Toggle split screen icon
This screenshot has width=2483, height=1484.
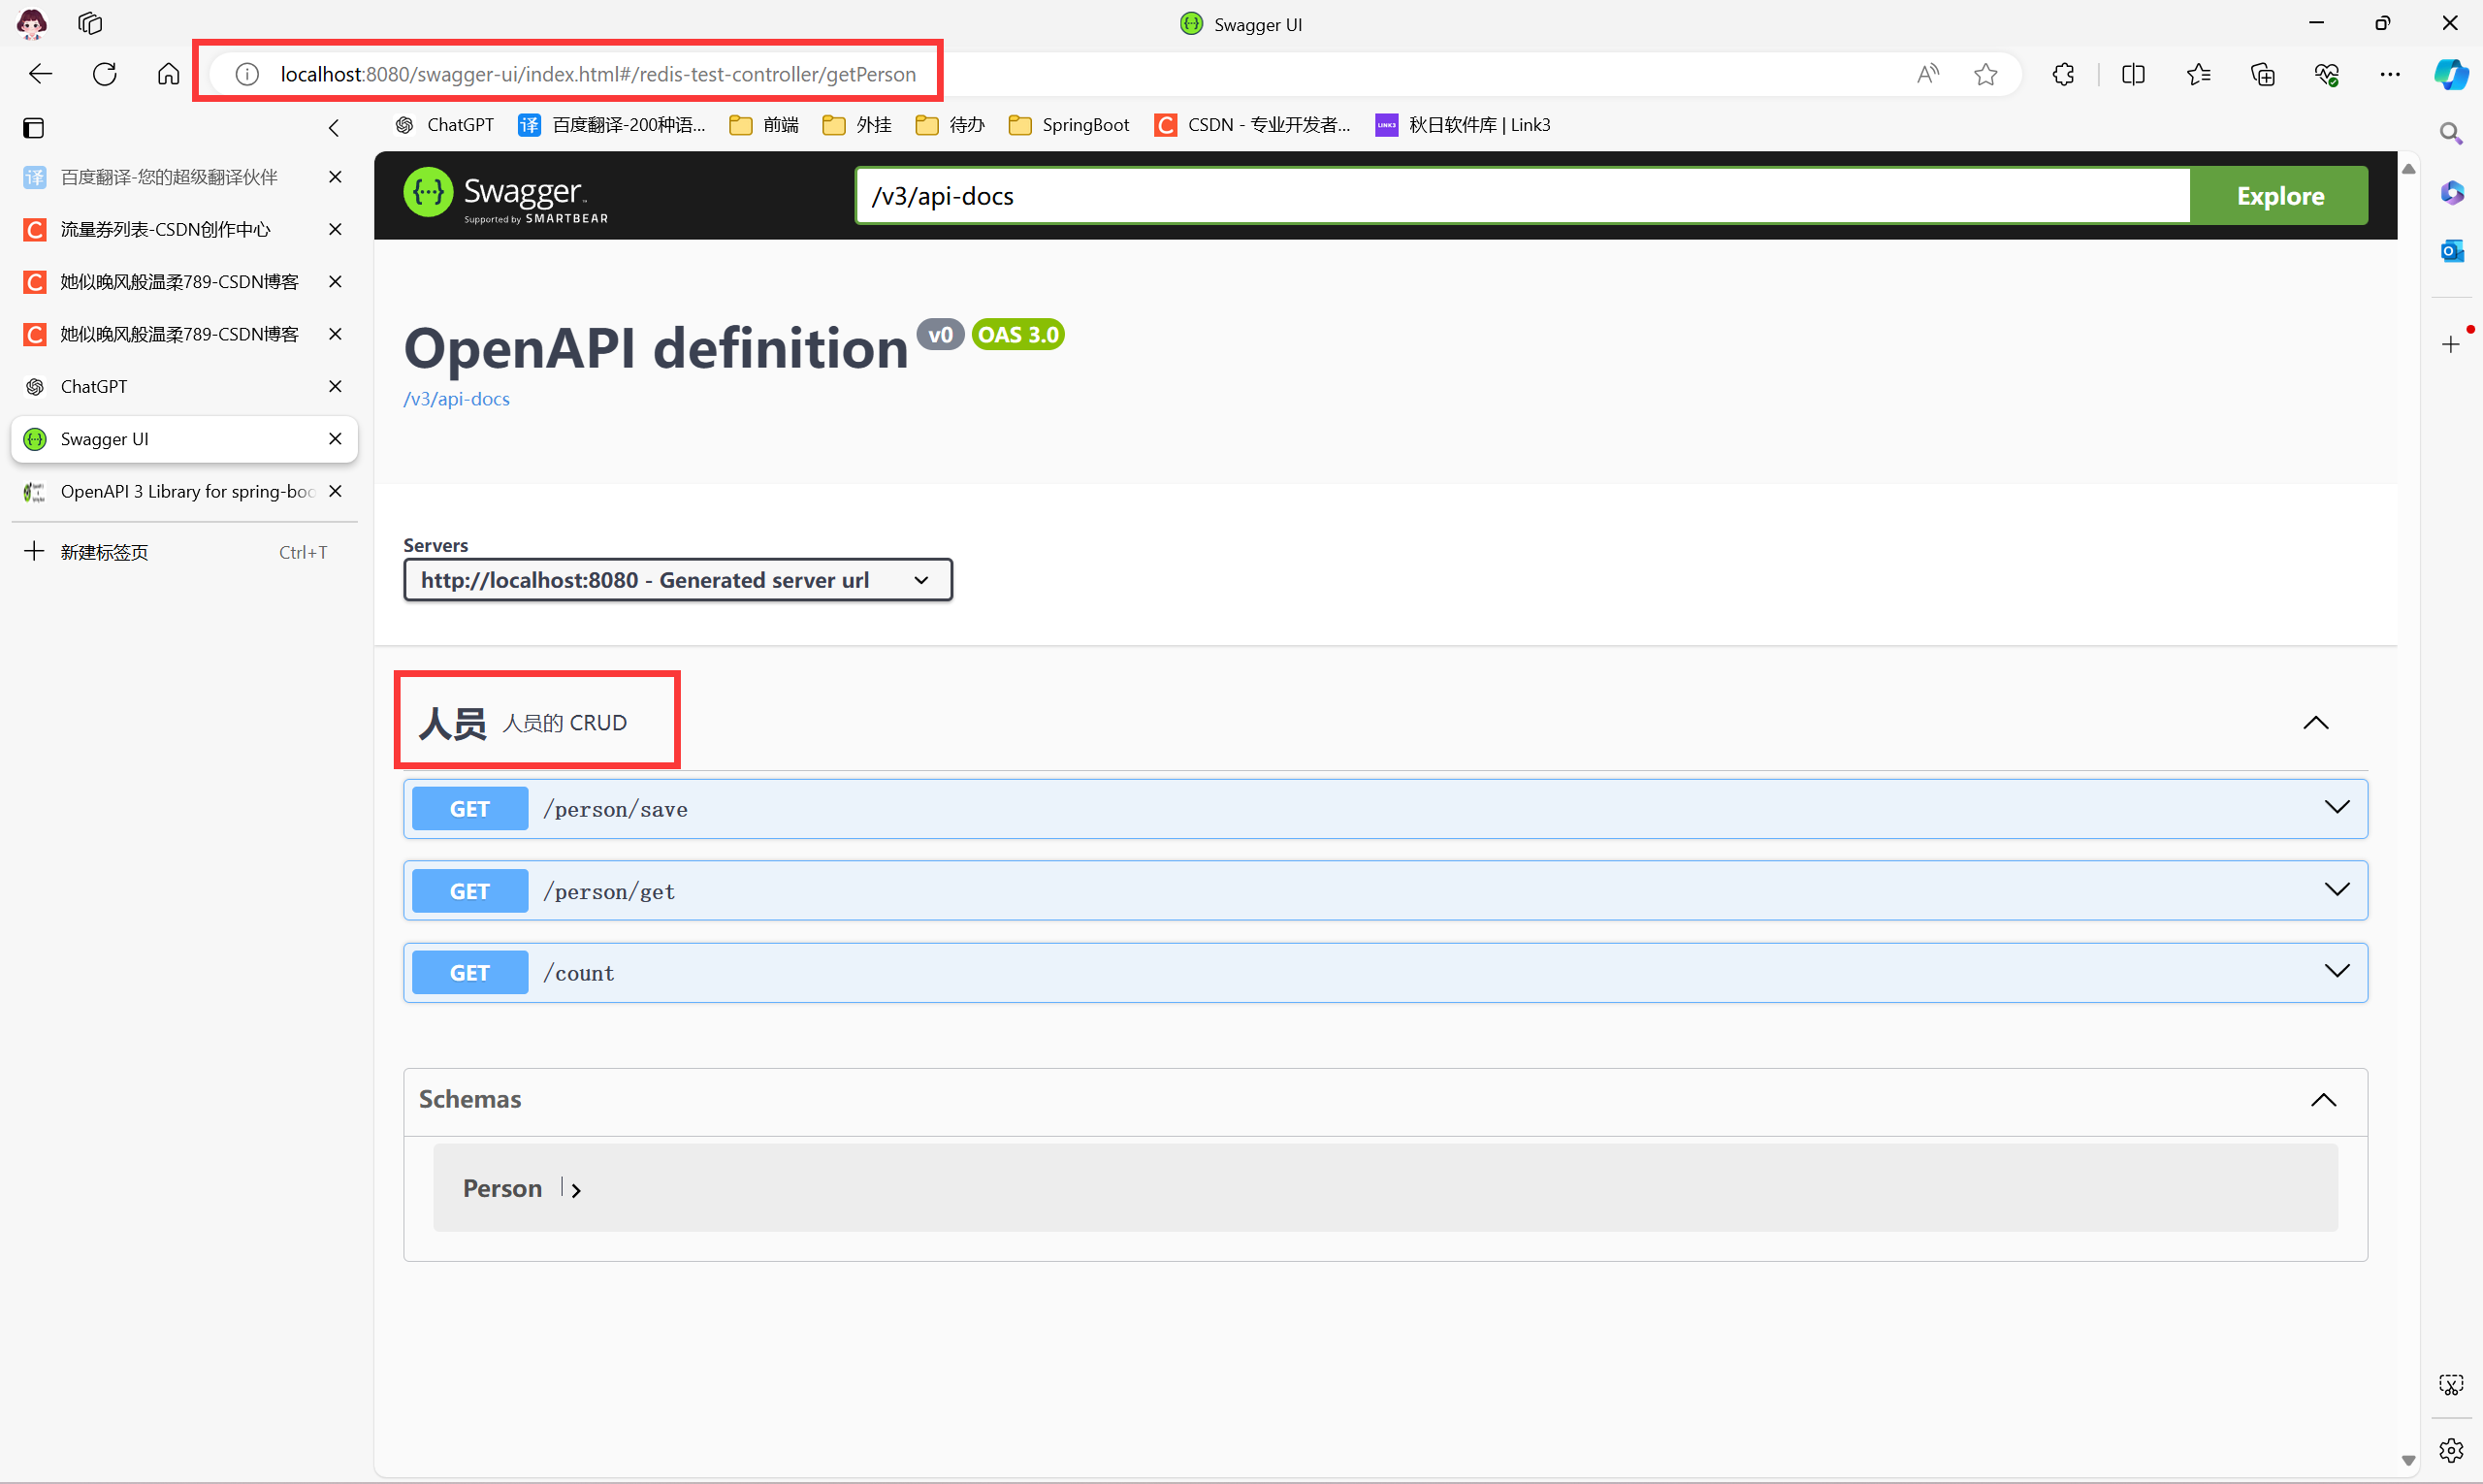[x=2133, y=74]
